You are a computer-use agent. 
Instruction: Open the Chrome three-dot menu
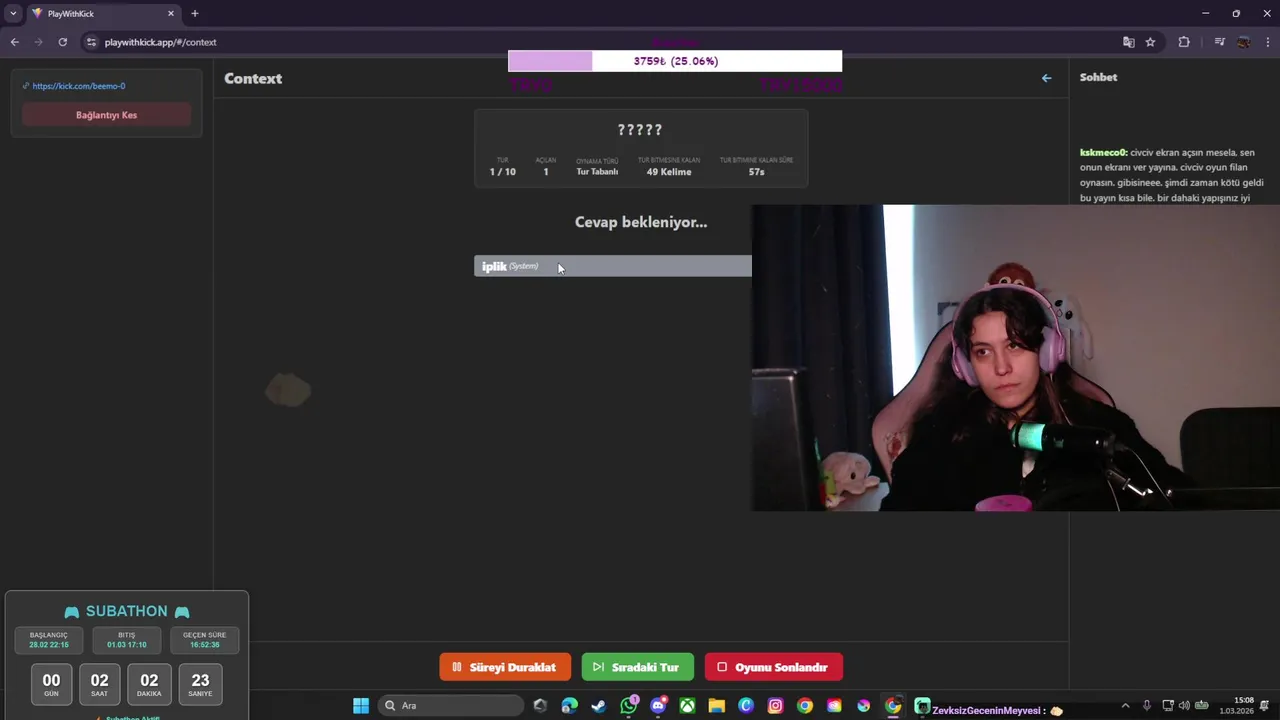coord(1268,42)
